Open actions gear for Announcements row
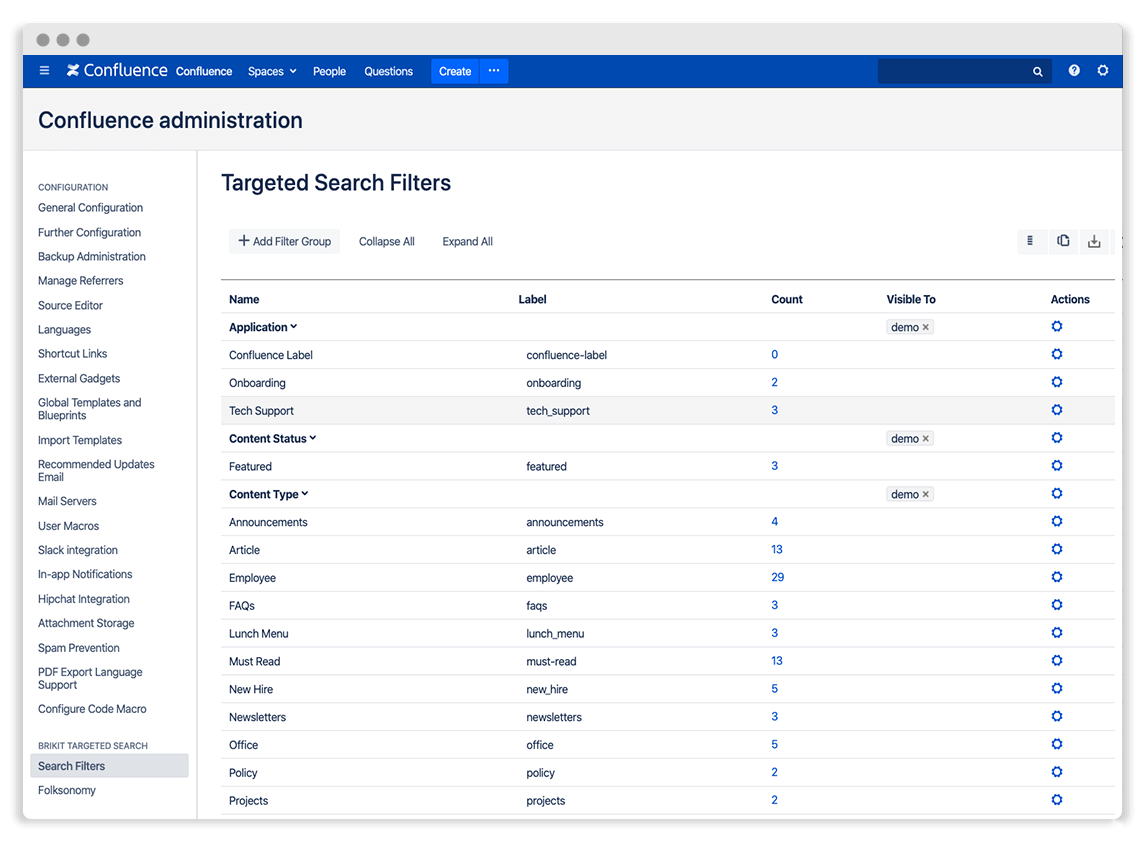1146x842 pixels. 1057,521
